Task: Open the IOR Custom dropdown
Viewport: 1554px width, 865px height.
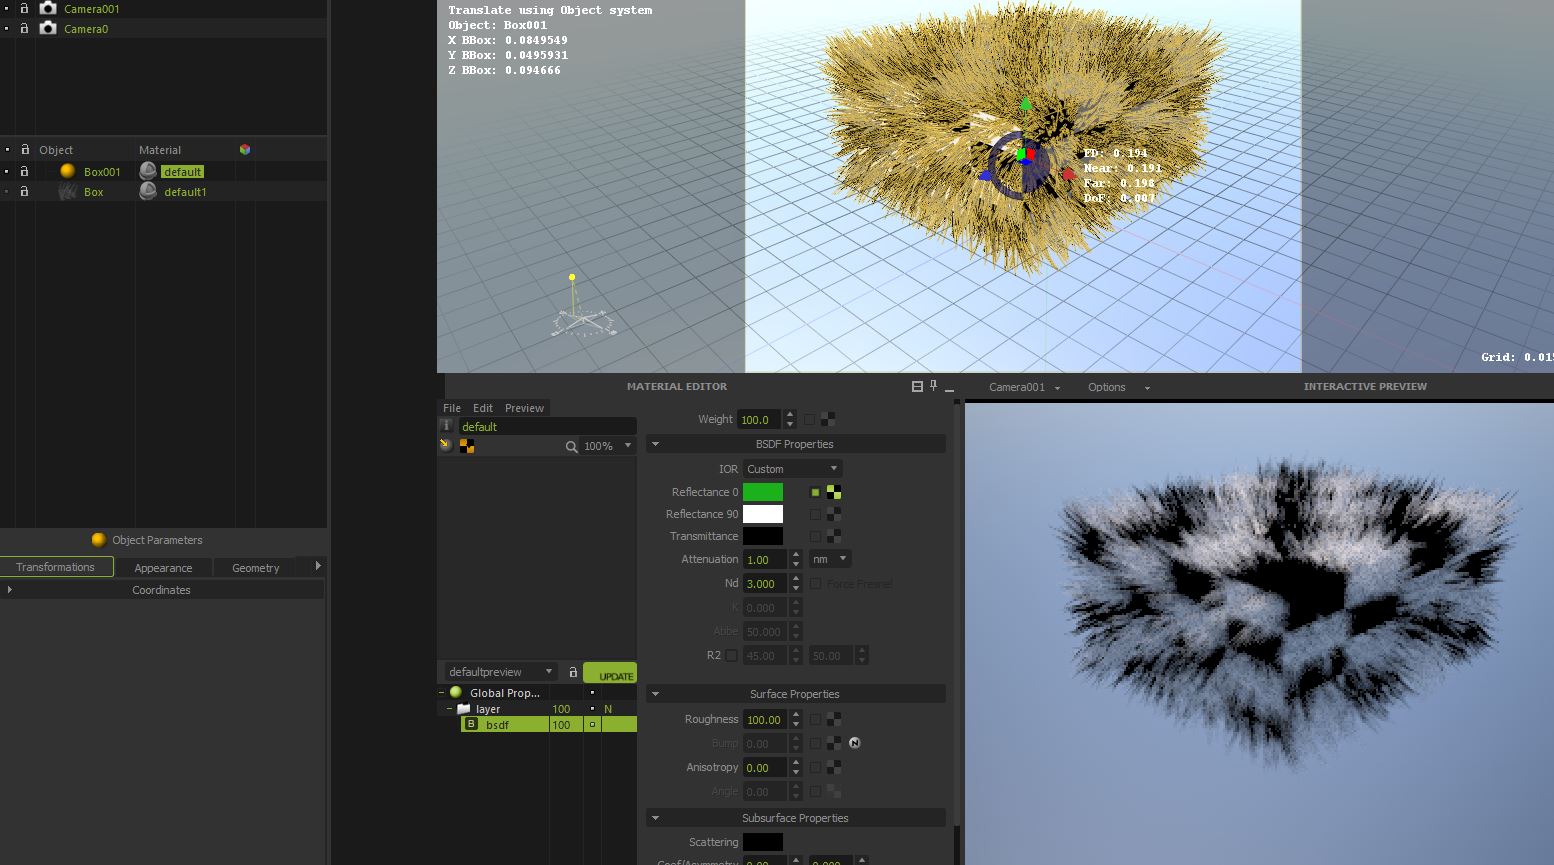Action: pos(792,469)
